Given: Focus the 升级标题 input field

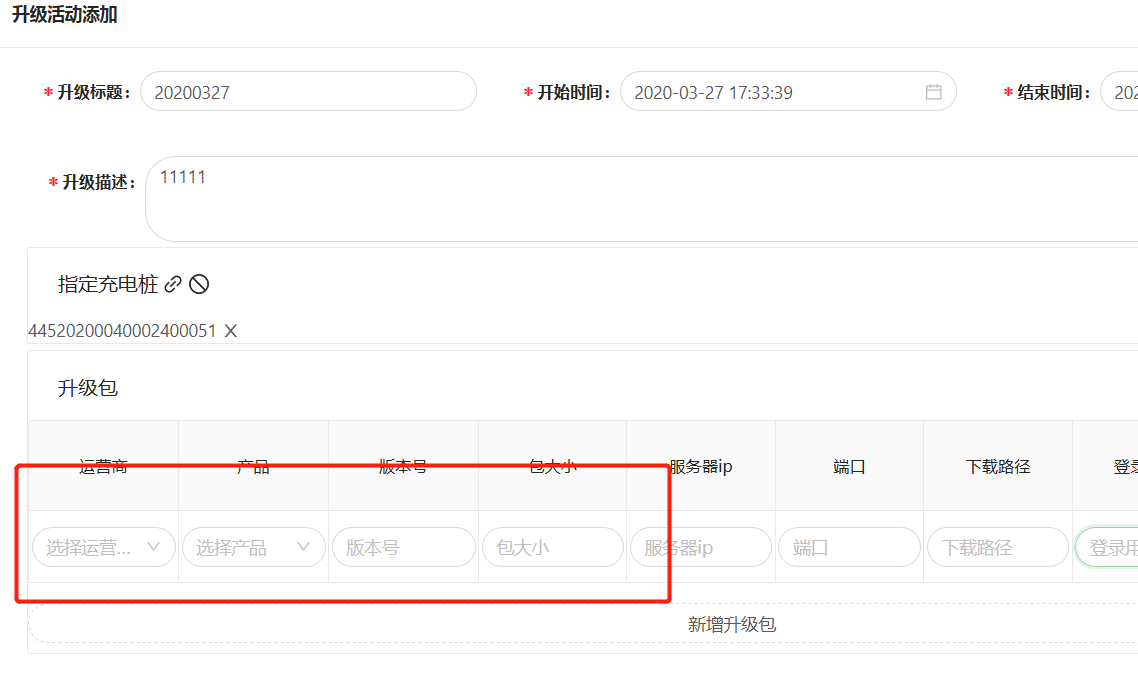Looking at the screenshot, I should (308, 92).
